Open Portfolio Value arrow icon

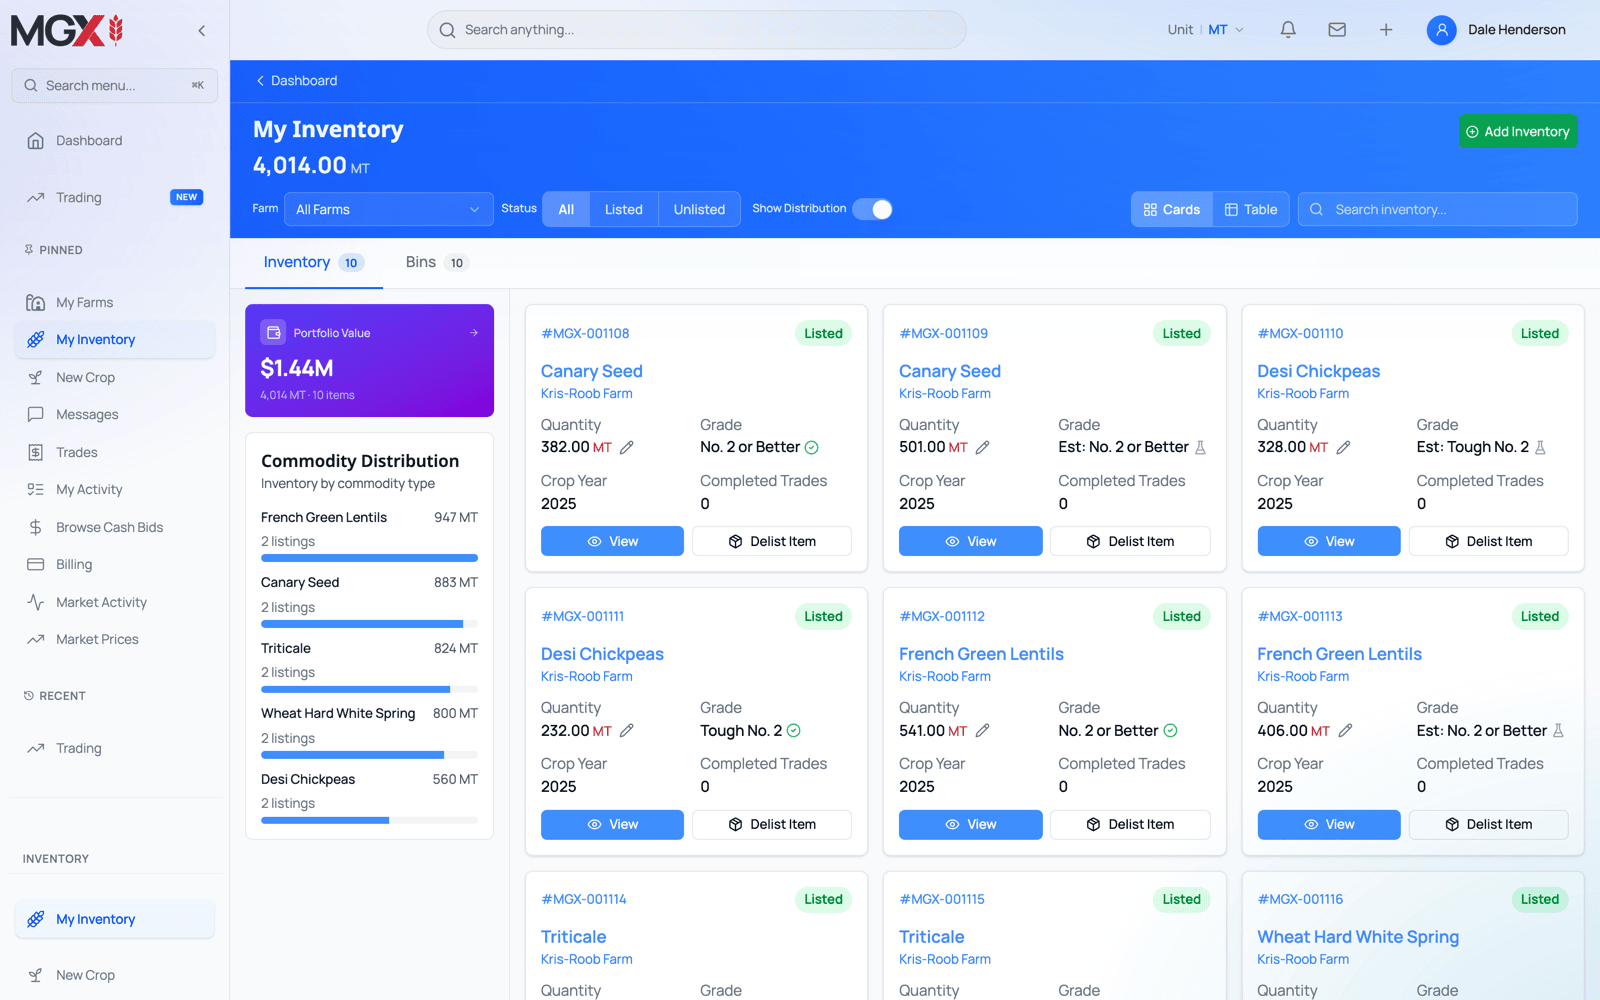(474, 333)
